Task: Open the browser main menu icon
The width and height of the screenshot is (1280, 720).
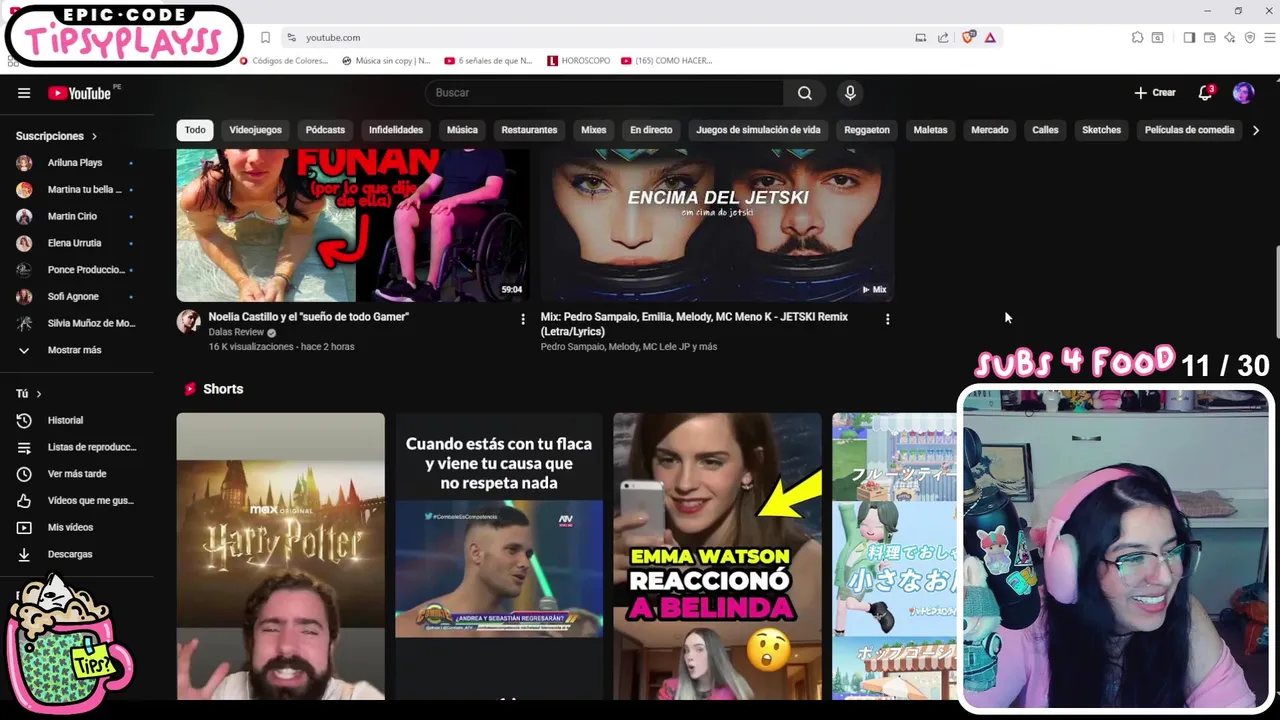Action: click(1270, 37)
